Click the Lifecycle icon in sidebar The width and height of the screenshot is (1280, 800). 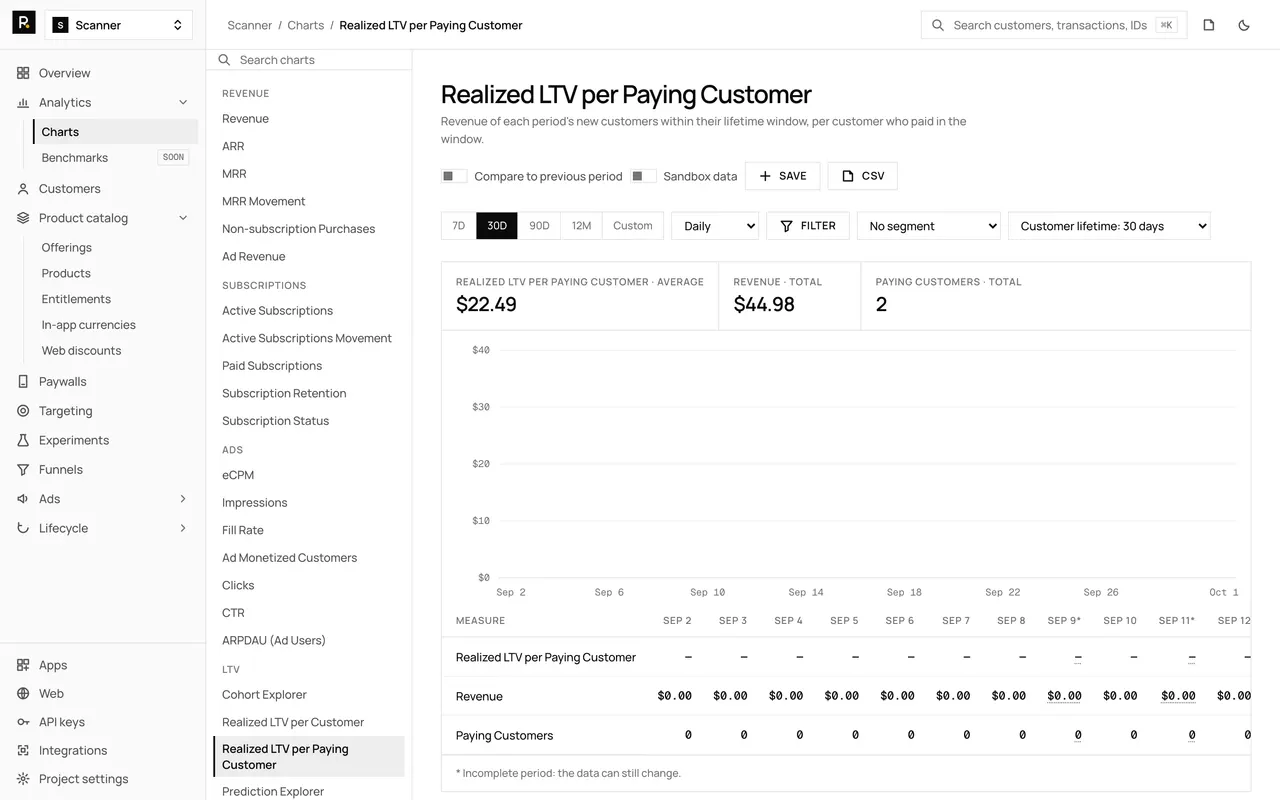[23, 528]
